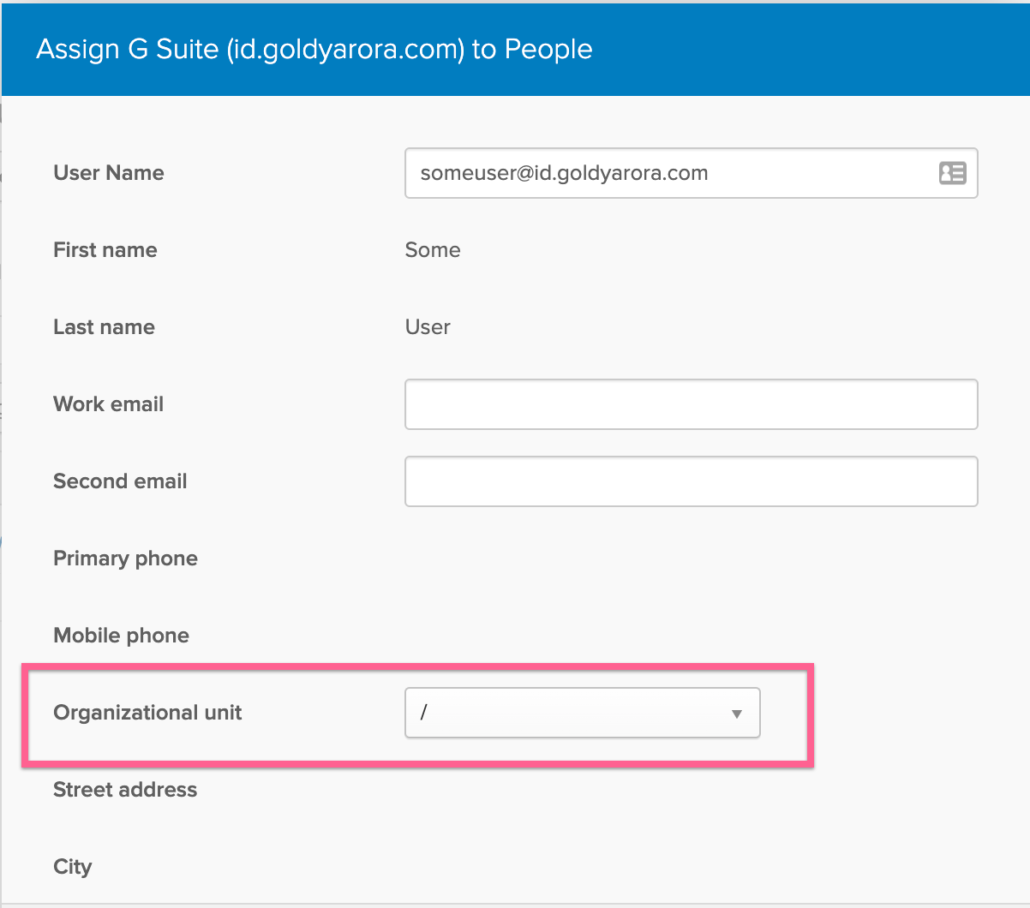Screen dimensions: 1030x908
Task: Click the "Mobile phone" label
Action: [121, 635]
